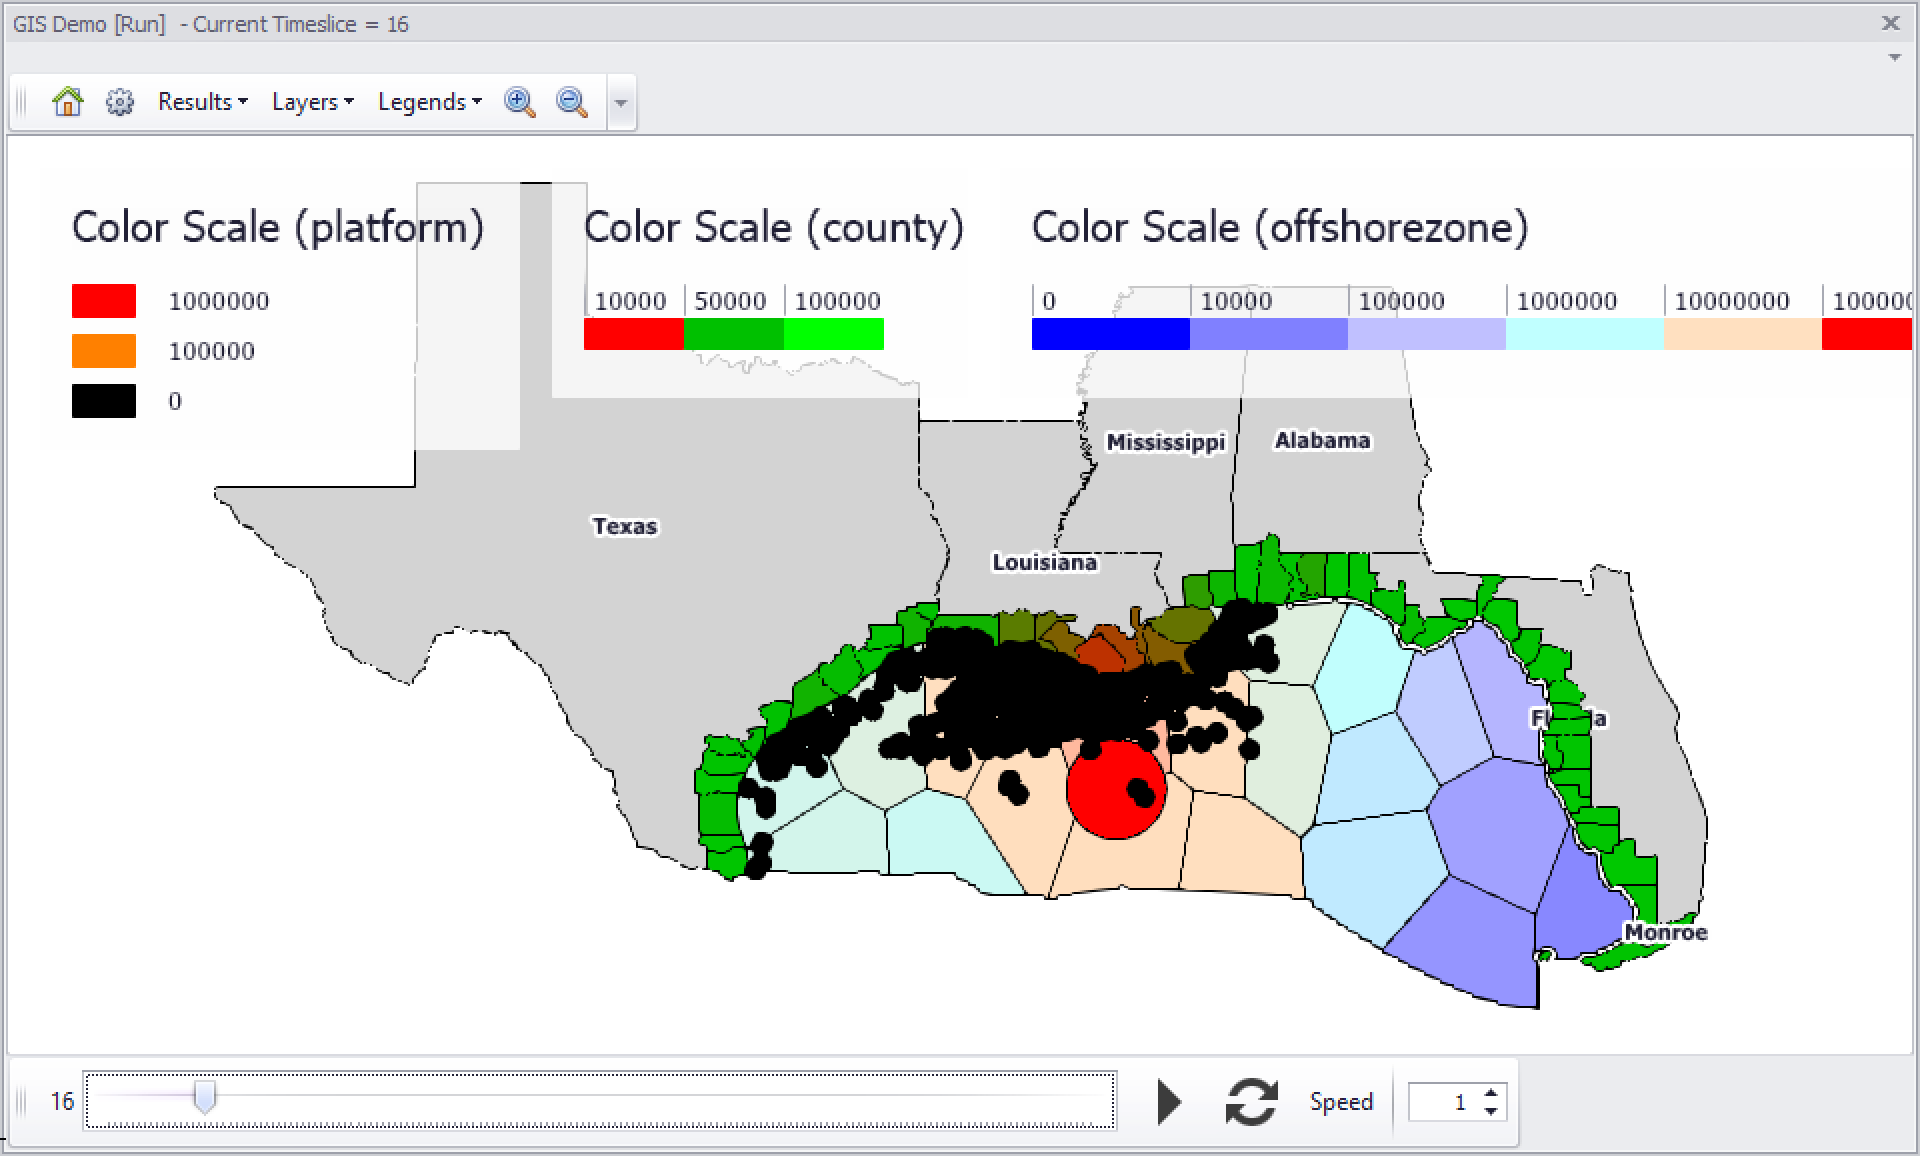
Task: Open the Layers dropdown menu
Action: click(312, 102)
